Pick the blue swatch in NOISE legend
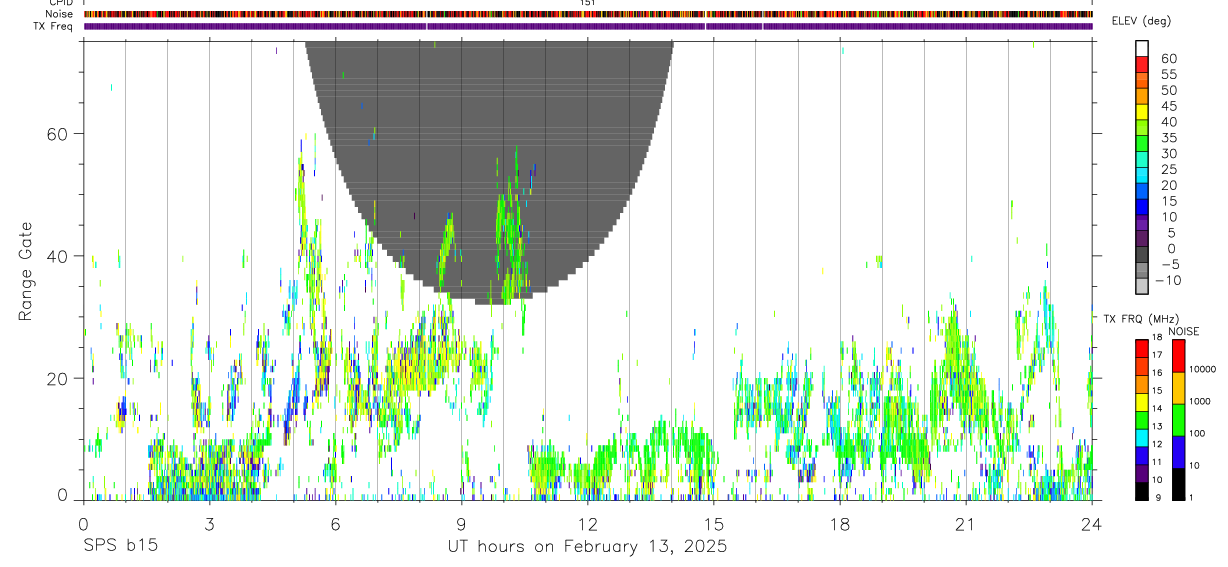This screenshot has width=1228, height=567. [1178, 452]
